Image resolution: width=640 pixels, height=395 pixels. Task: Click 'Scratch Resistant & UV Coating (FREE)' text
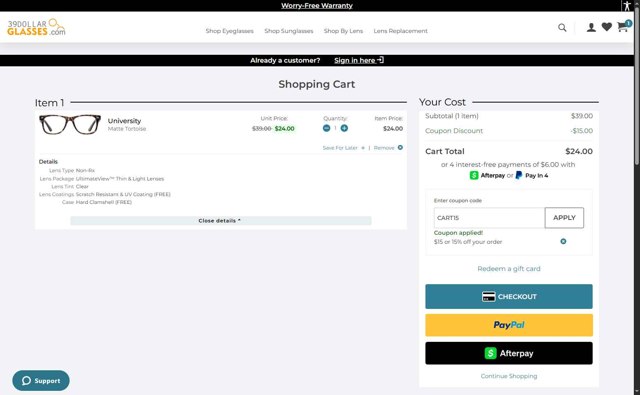[x=123, y=195]
